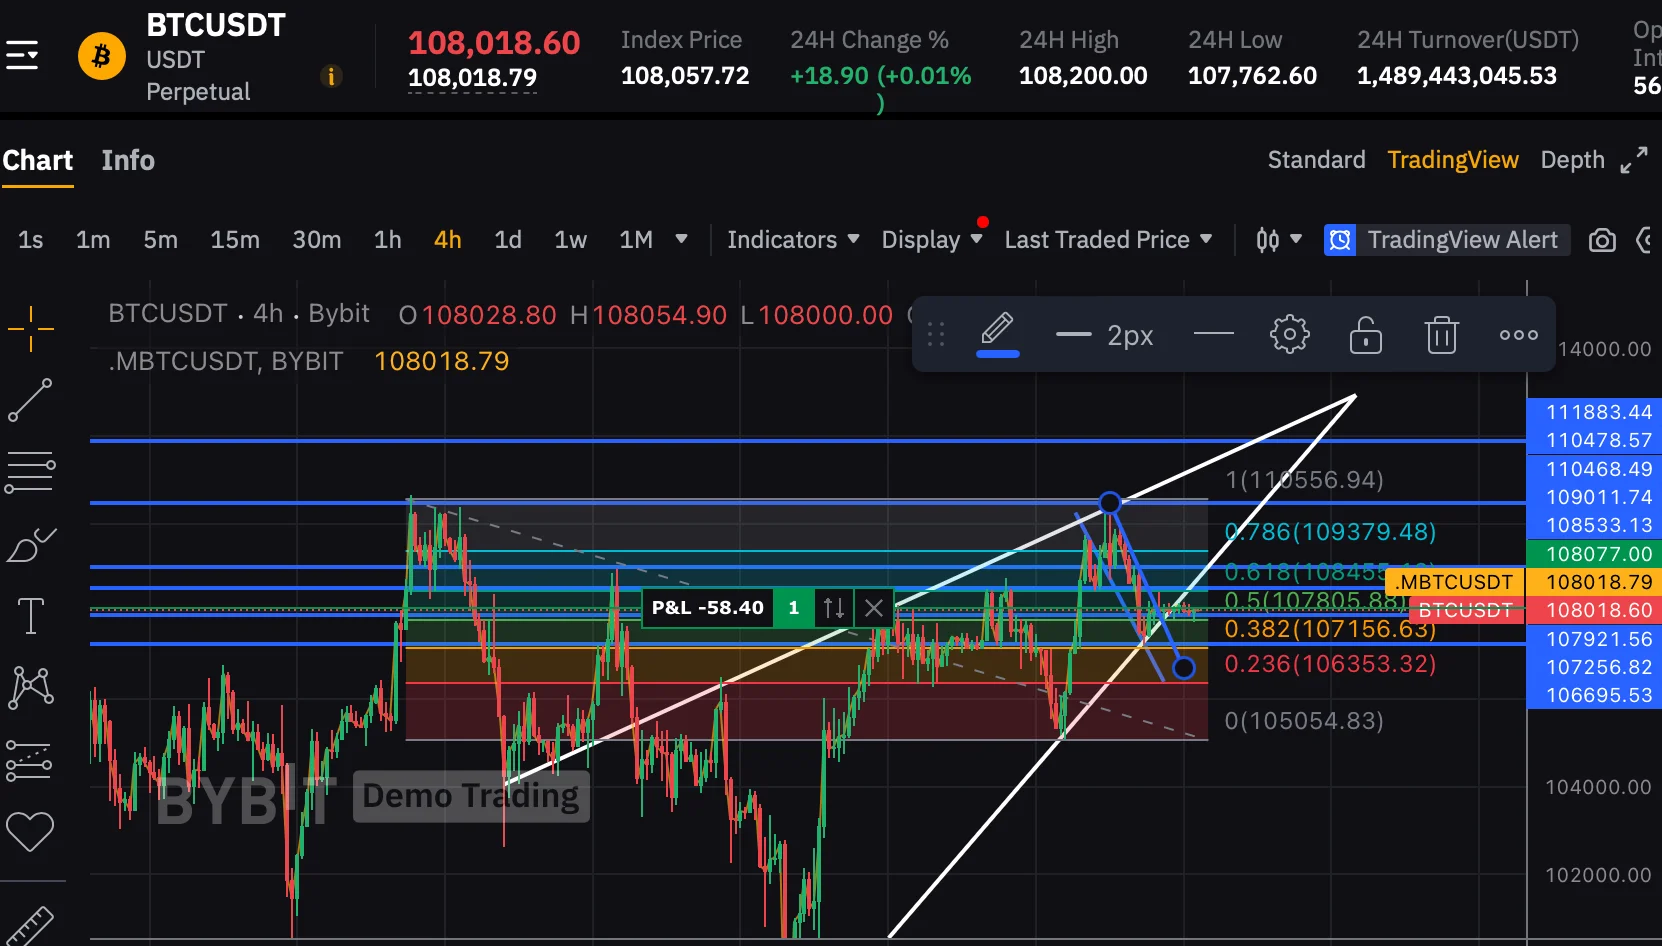
Task: Open the favorites heart tool
Action: click(30, 831)
